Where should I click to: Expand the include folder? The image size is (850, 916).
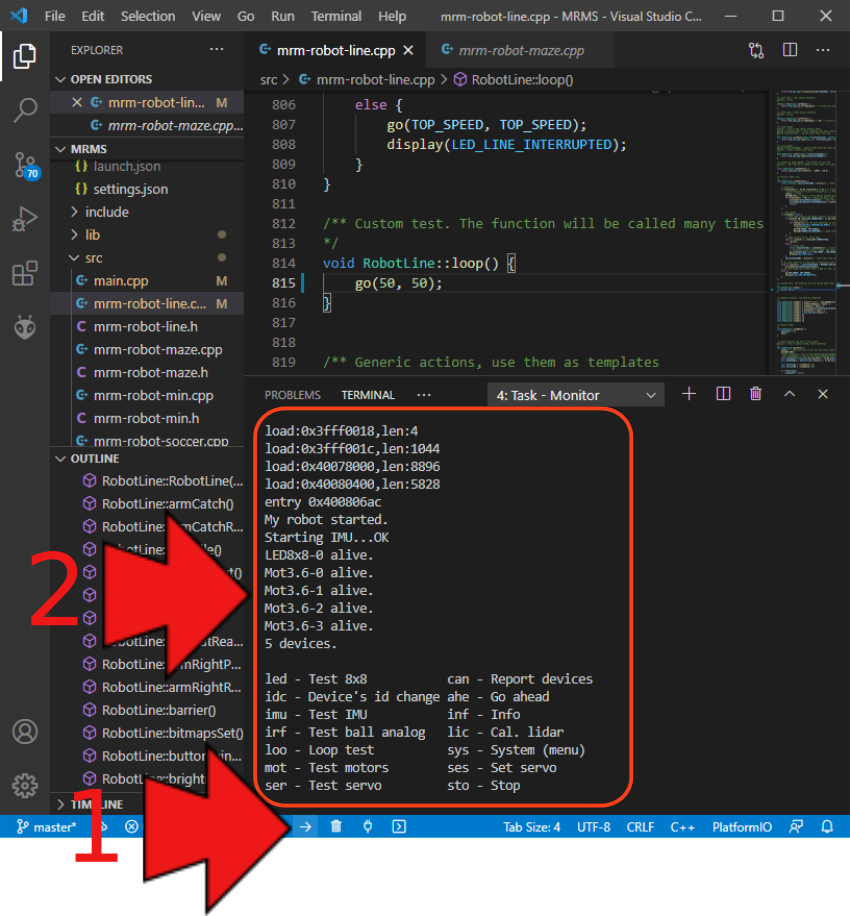[x=106, y=212]
